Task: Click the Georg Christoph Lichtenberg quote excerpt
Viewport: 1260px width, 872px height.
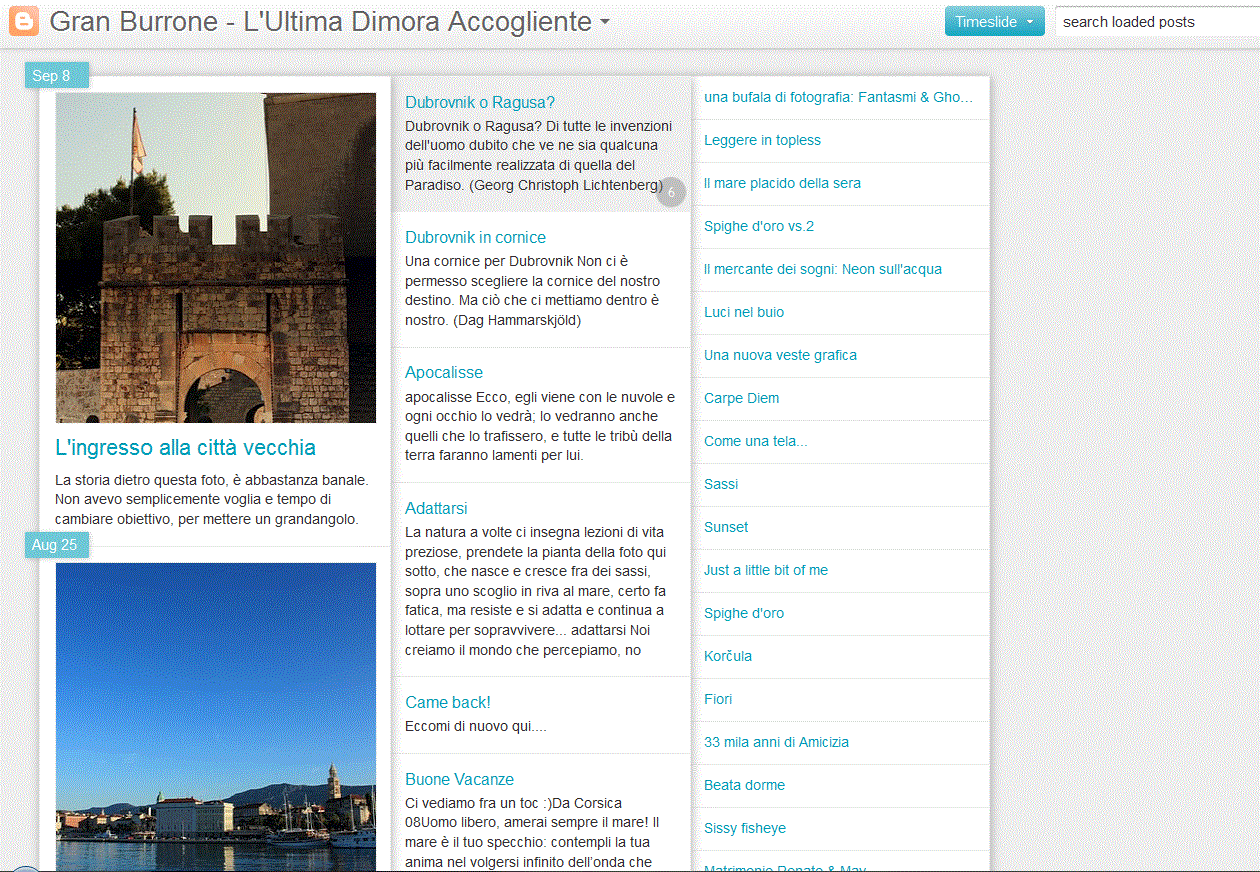Action: click(538, 156)
